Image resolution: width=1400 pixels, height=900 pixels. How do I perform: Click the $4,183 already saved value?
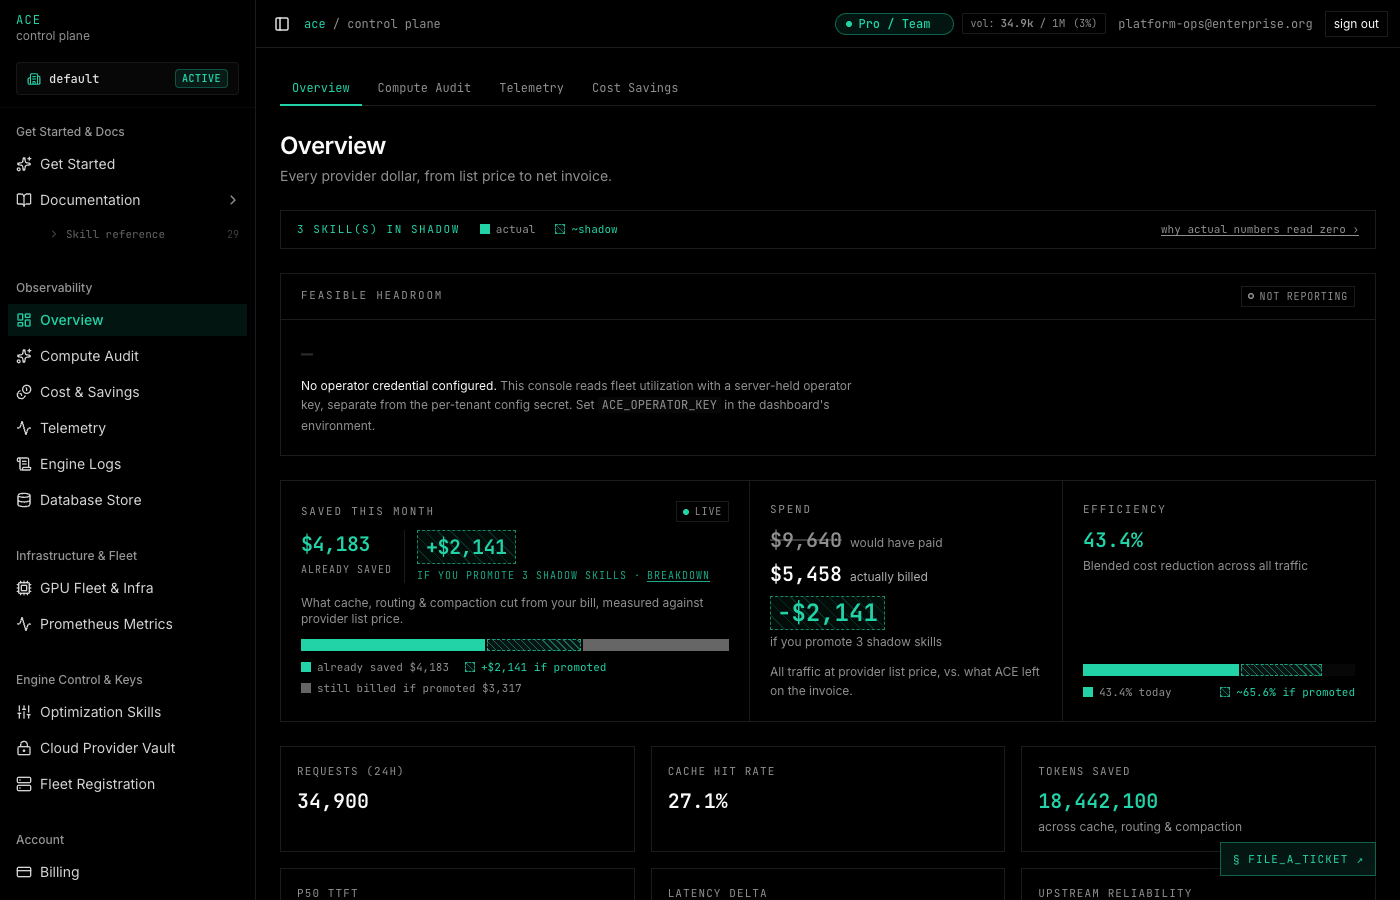pos(336,544)
